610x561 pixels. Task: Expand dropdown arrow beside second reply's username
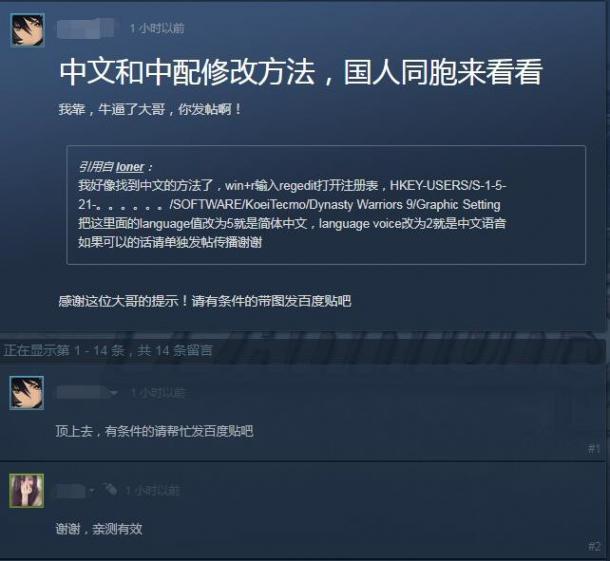click(92, 491)
